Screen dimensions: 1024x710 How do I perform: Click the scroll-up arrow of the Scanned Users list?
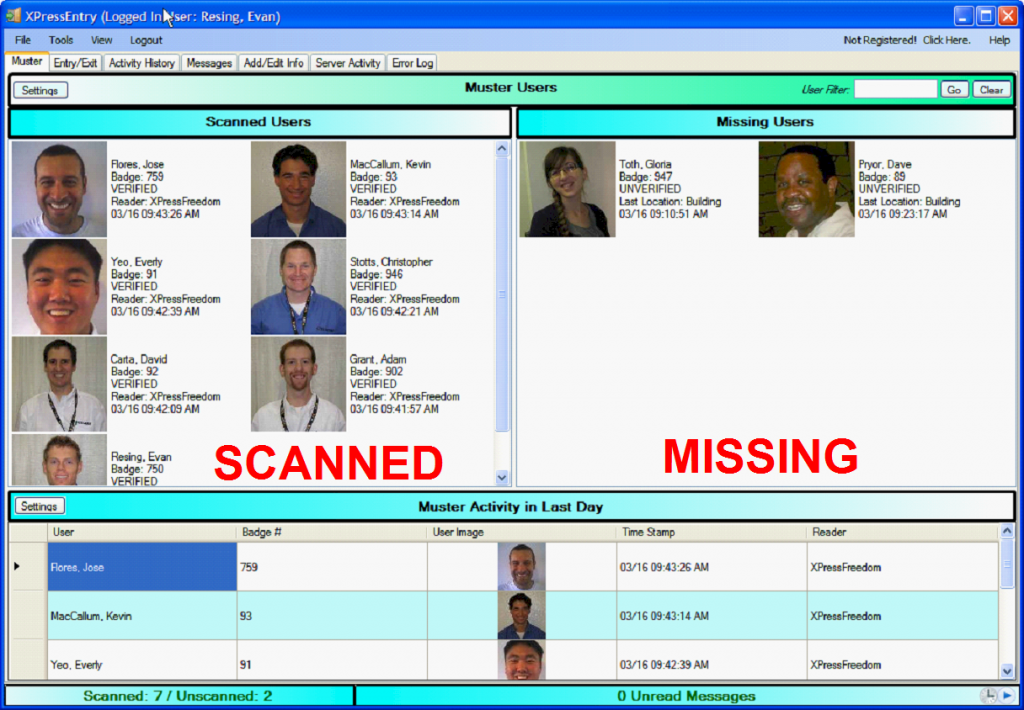coord(501,146)
